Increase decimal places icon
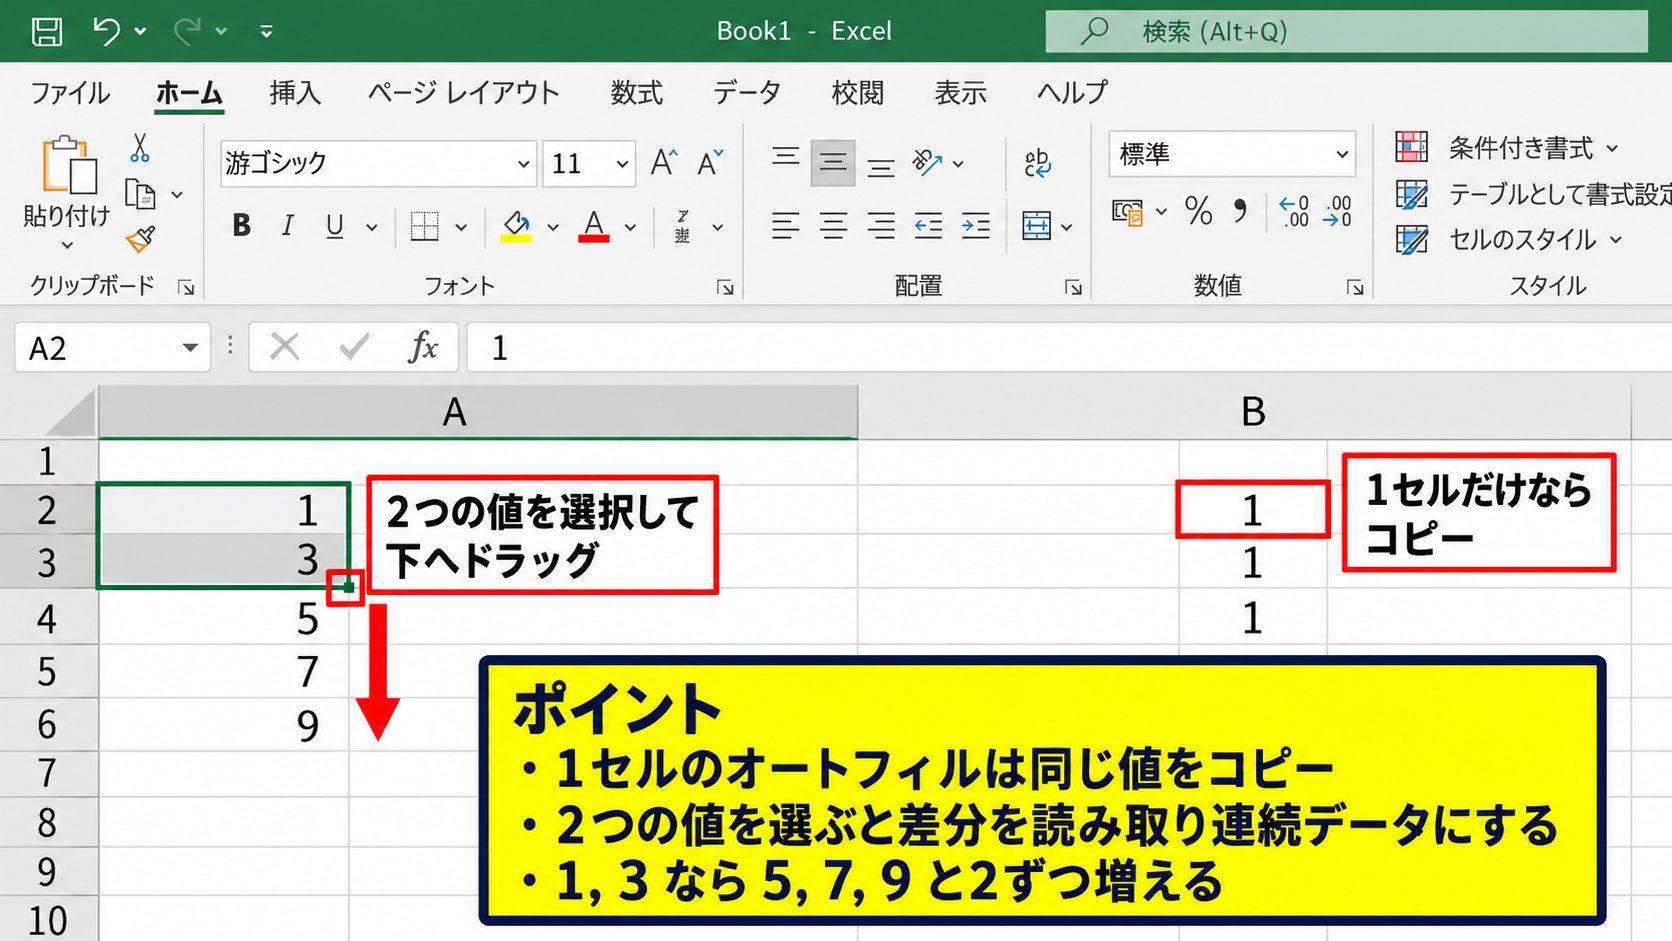Viewport: 1672px width, 941px height. click(1294, 211)
